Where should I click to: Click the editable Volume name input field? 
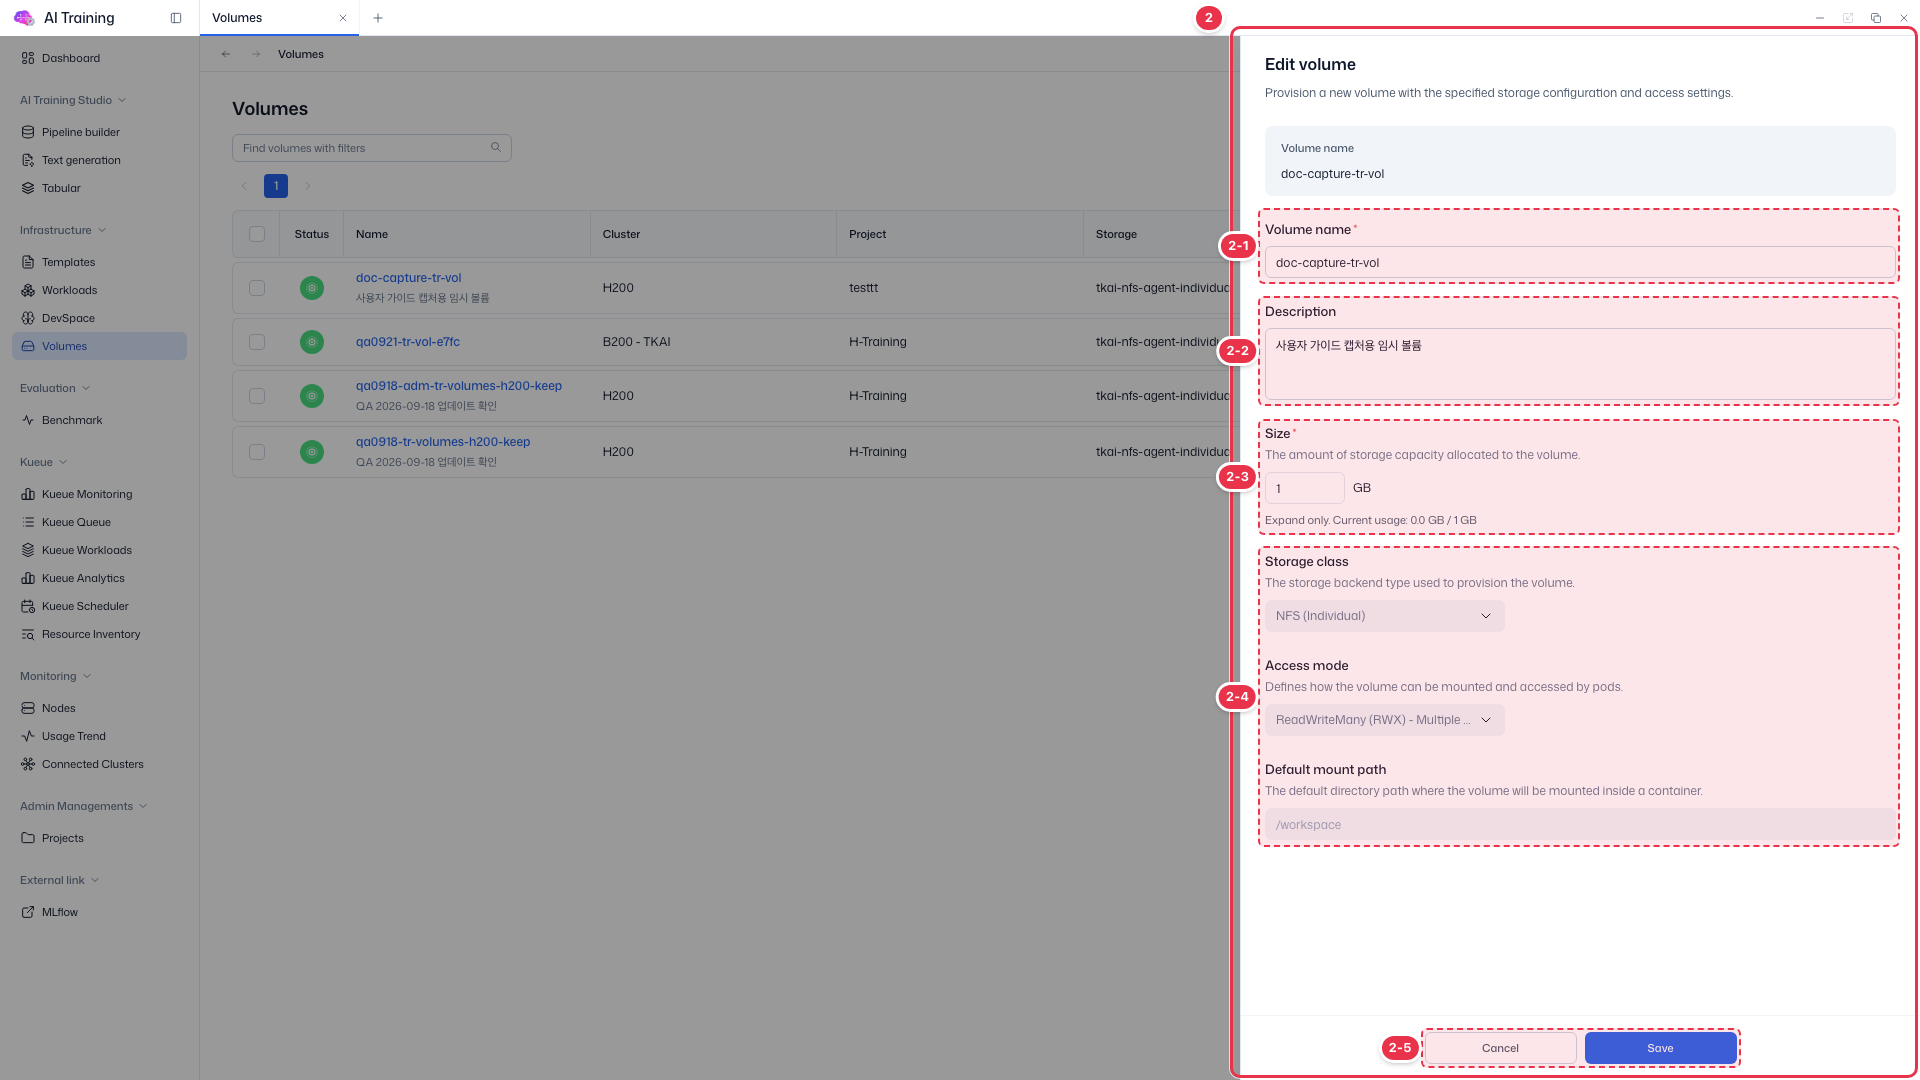click(1580, 263)
